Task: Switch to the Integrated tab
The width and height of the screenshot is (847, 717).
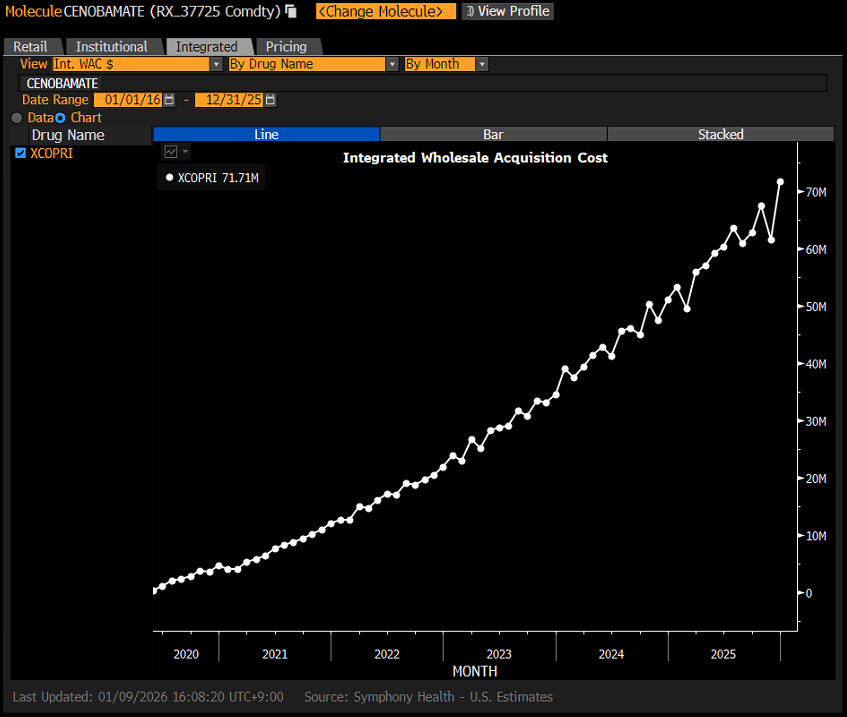Action: [207, 47]
